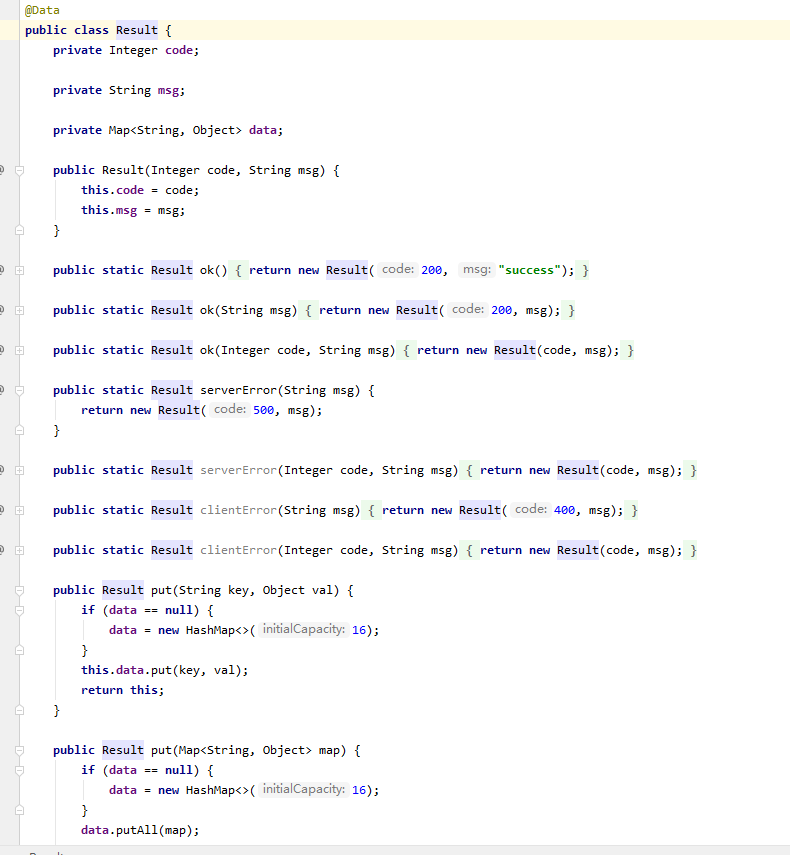Expand the folded ok(String msg) method

(20, 310)
